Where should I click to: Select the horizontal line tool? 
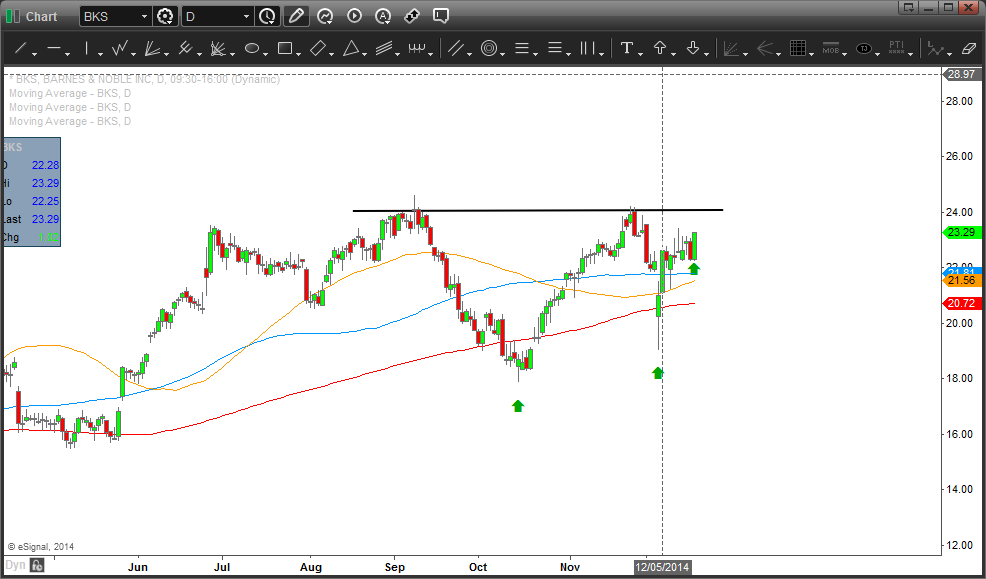click(x=54, y=48)
